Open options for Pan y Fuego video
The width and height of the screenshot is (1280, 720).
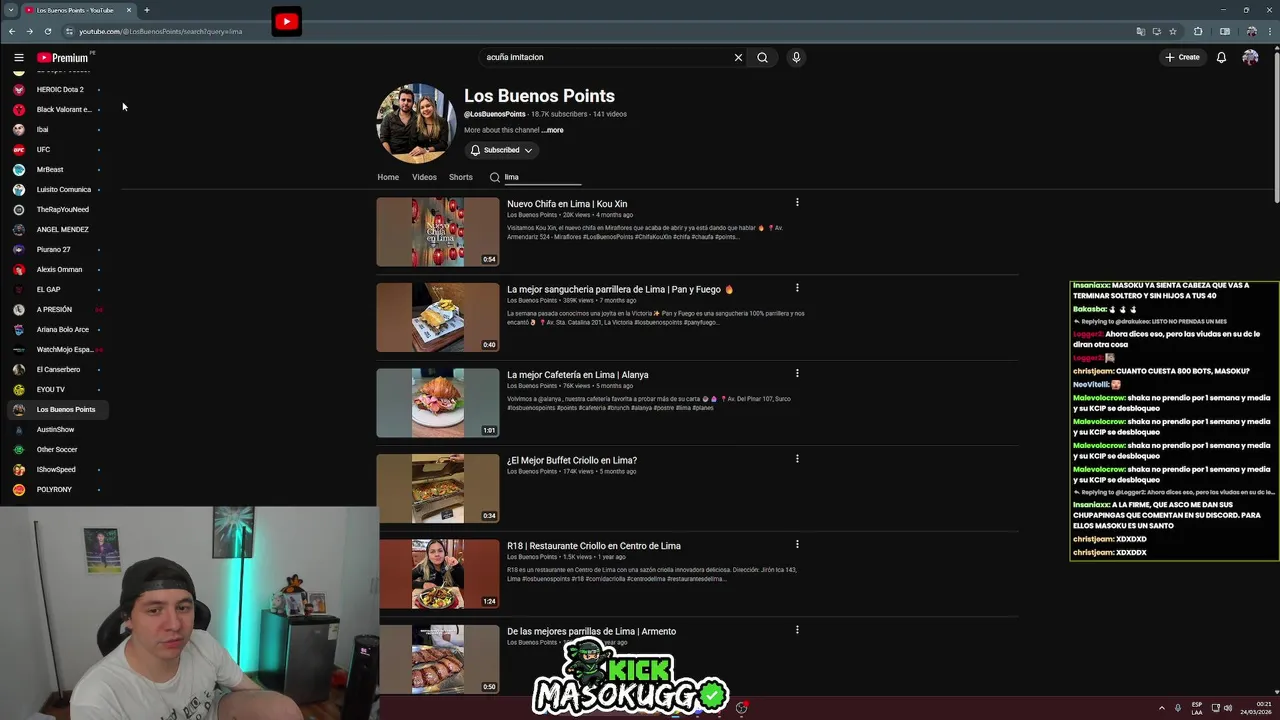coord(797,288)
